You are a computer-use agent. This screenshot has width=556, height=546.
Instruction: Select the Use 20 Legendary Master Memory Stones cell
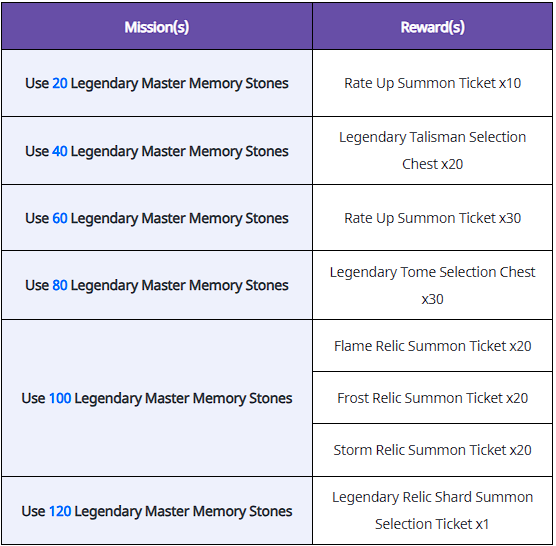[x=157, y=83]
